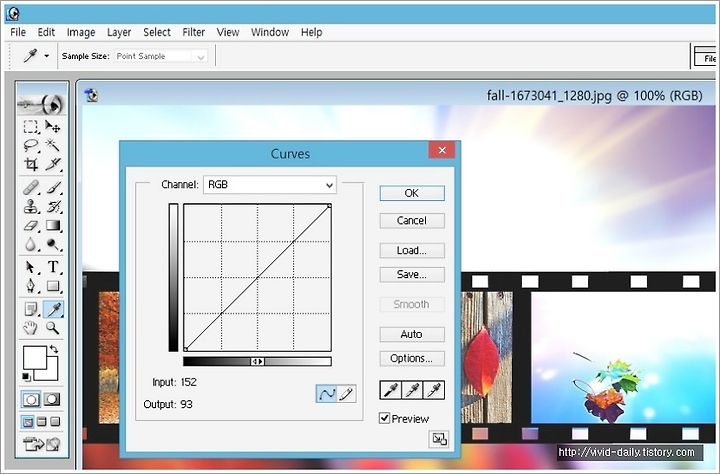Reset default foreground and background colors
This screenshot has height=474, width=720.
pyautogui.click(x=26, y=377)
